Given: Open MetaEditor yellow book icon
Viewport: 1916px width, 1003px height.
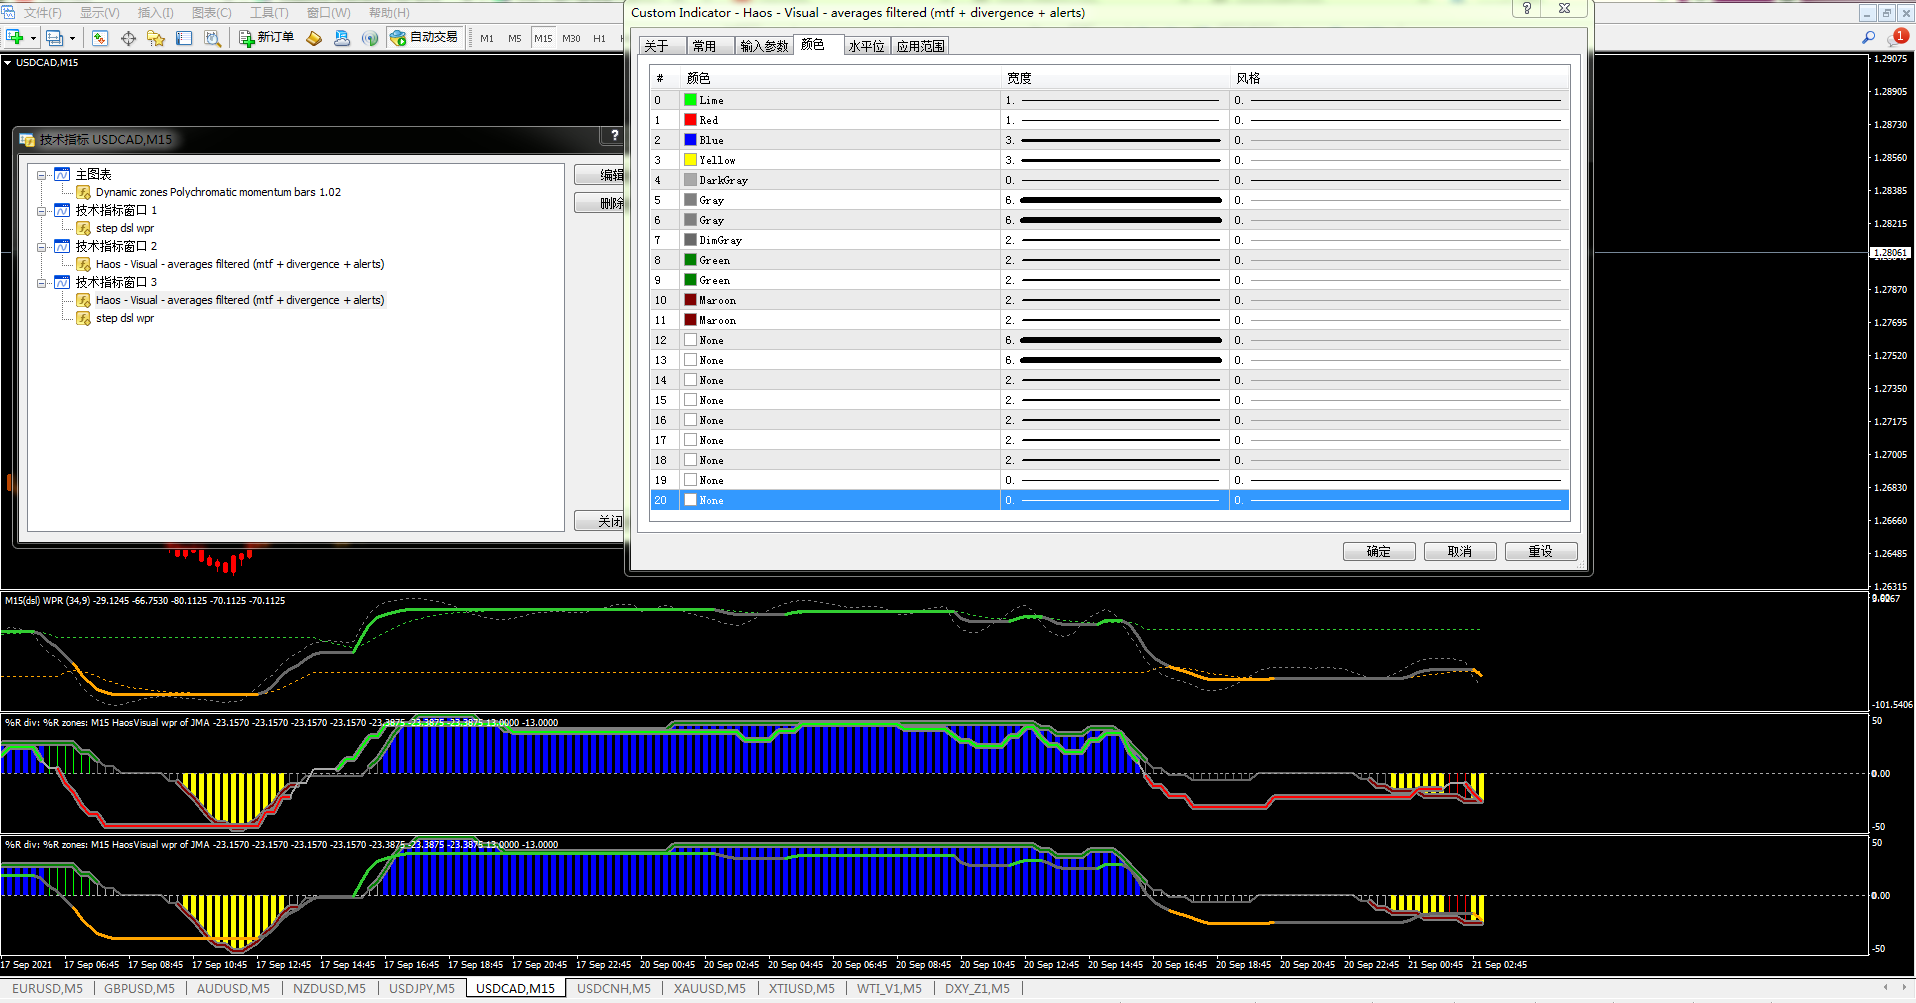Looking at the screenshot, I should pyautogui.click(x=314, y=38).
